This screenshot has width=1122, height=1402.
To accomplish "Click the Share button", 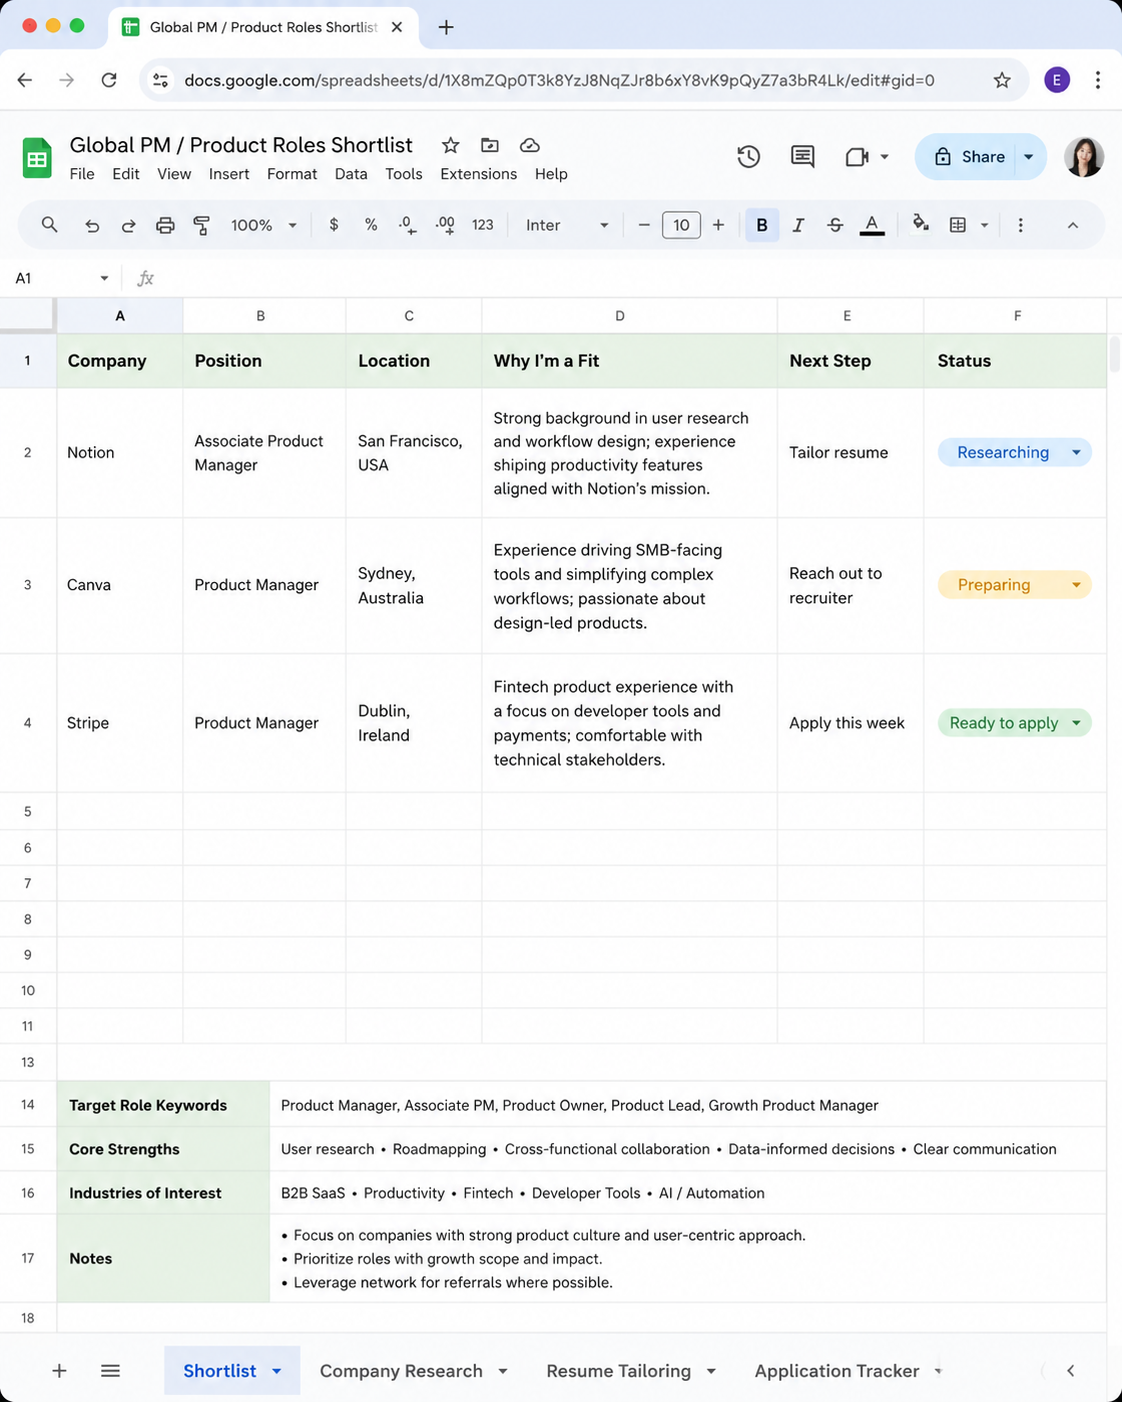I will pyautogui.click(x=969, y=157).
